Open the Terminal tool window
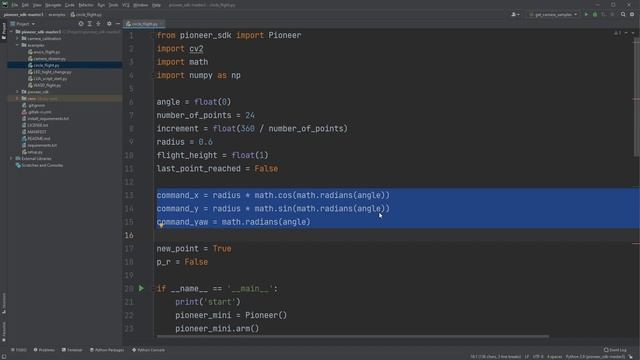 click(x=72, y=350)
